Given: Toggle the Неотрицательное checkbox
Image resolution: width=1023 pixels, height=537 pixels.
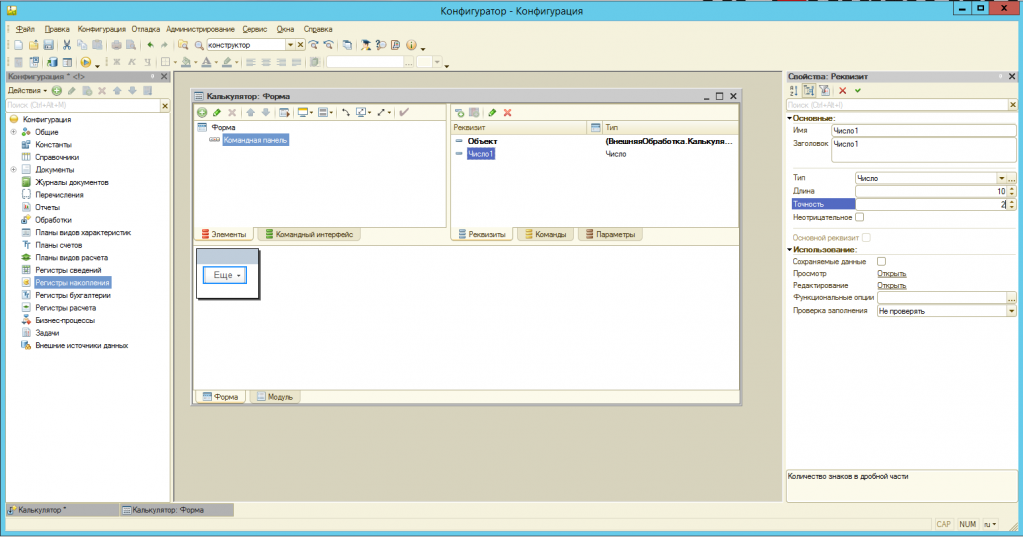Looking at the screenshot, I should (x=859, y=216).
